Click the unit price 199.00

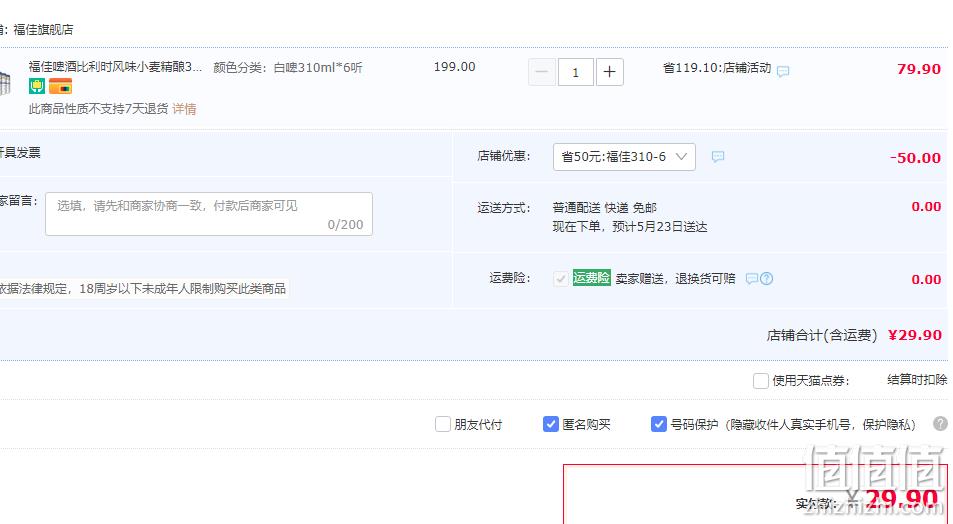[x=455, y=67]
